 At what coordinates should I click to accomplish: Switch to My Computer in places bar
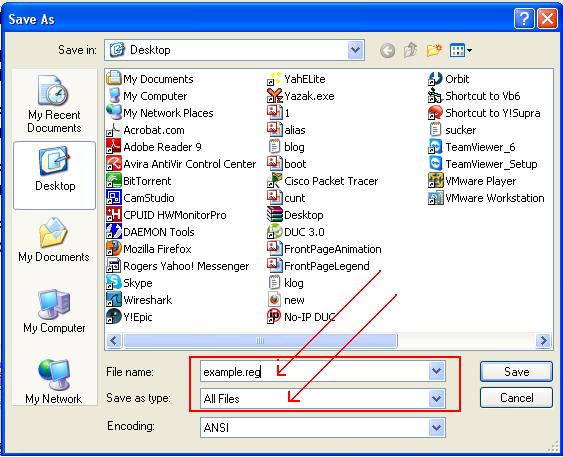point(54,312)
